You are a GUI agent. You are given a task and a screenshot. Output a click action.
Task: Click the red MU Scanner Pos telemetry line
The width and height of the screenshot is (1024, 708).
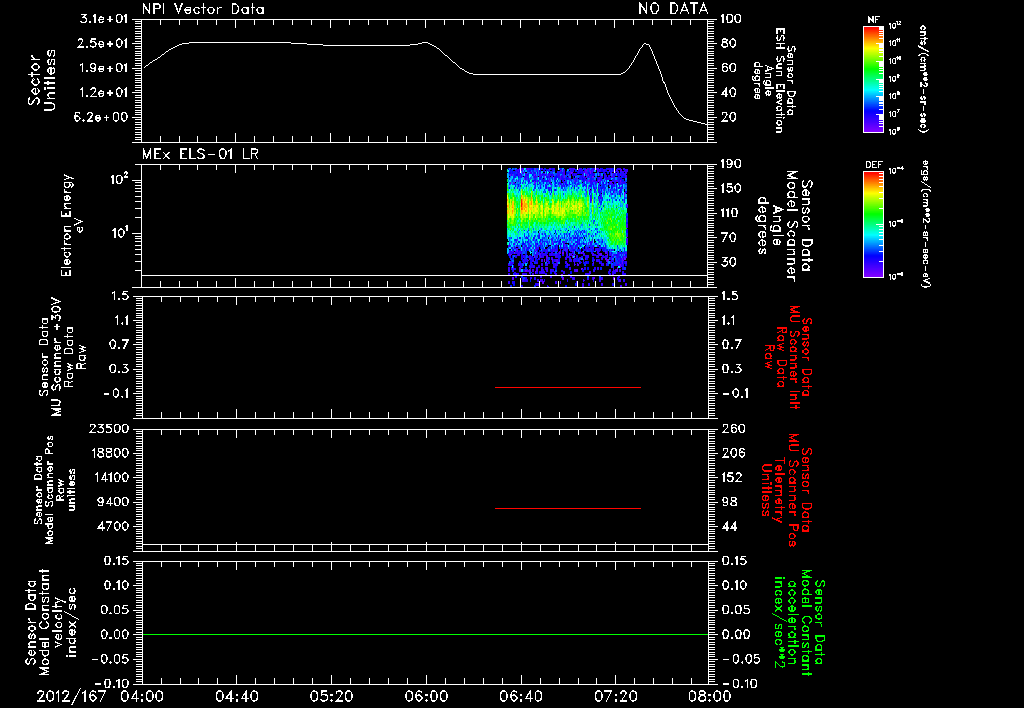pos(568,508)
